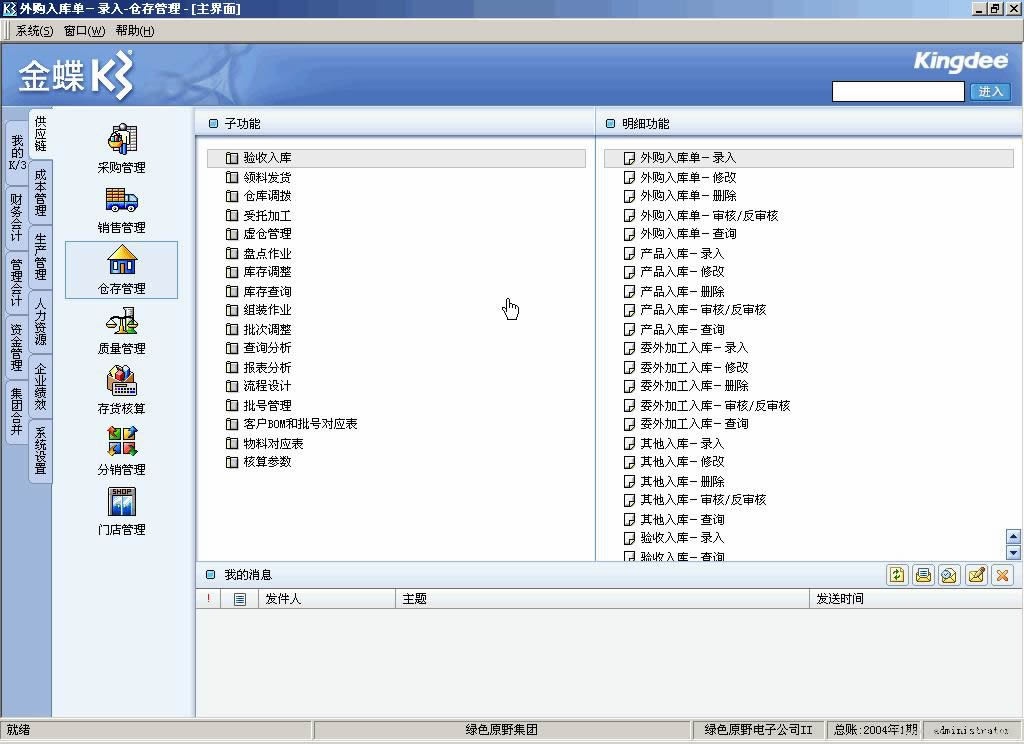Viewport: 1024px width, 744px height.
Task: Click the message list column icon
Action: [x=240, y=599]
